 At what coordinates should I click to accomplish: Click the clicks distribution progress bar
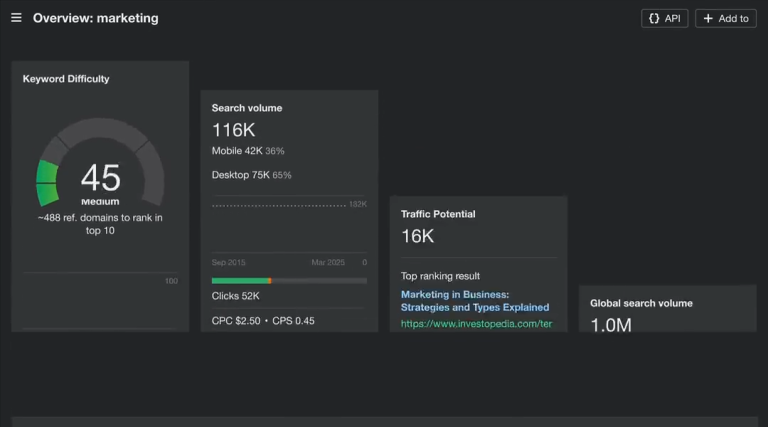point(289,281)
